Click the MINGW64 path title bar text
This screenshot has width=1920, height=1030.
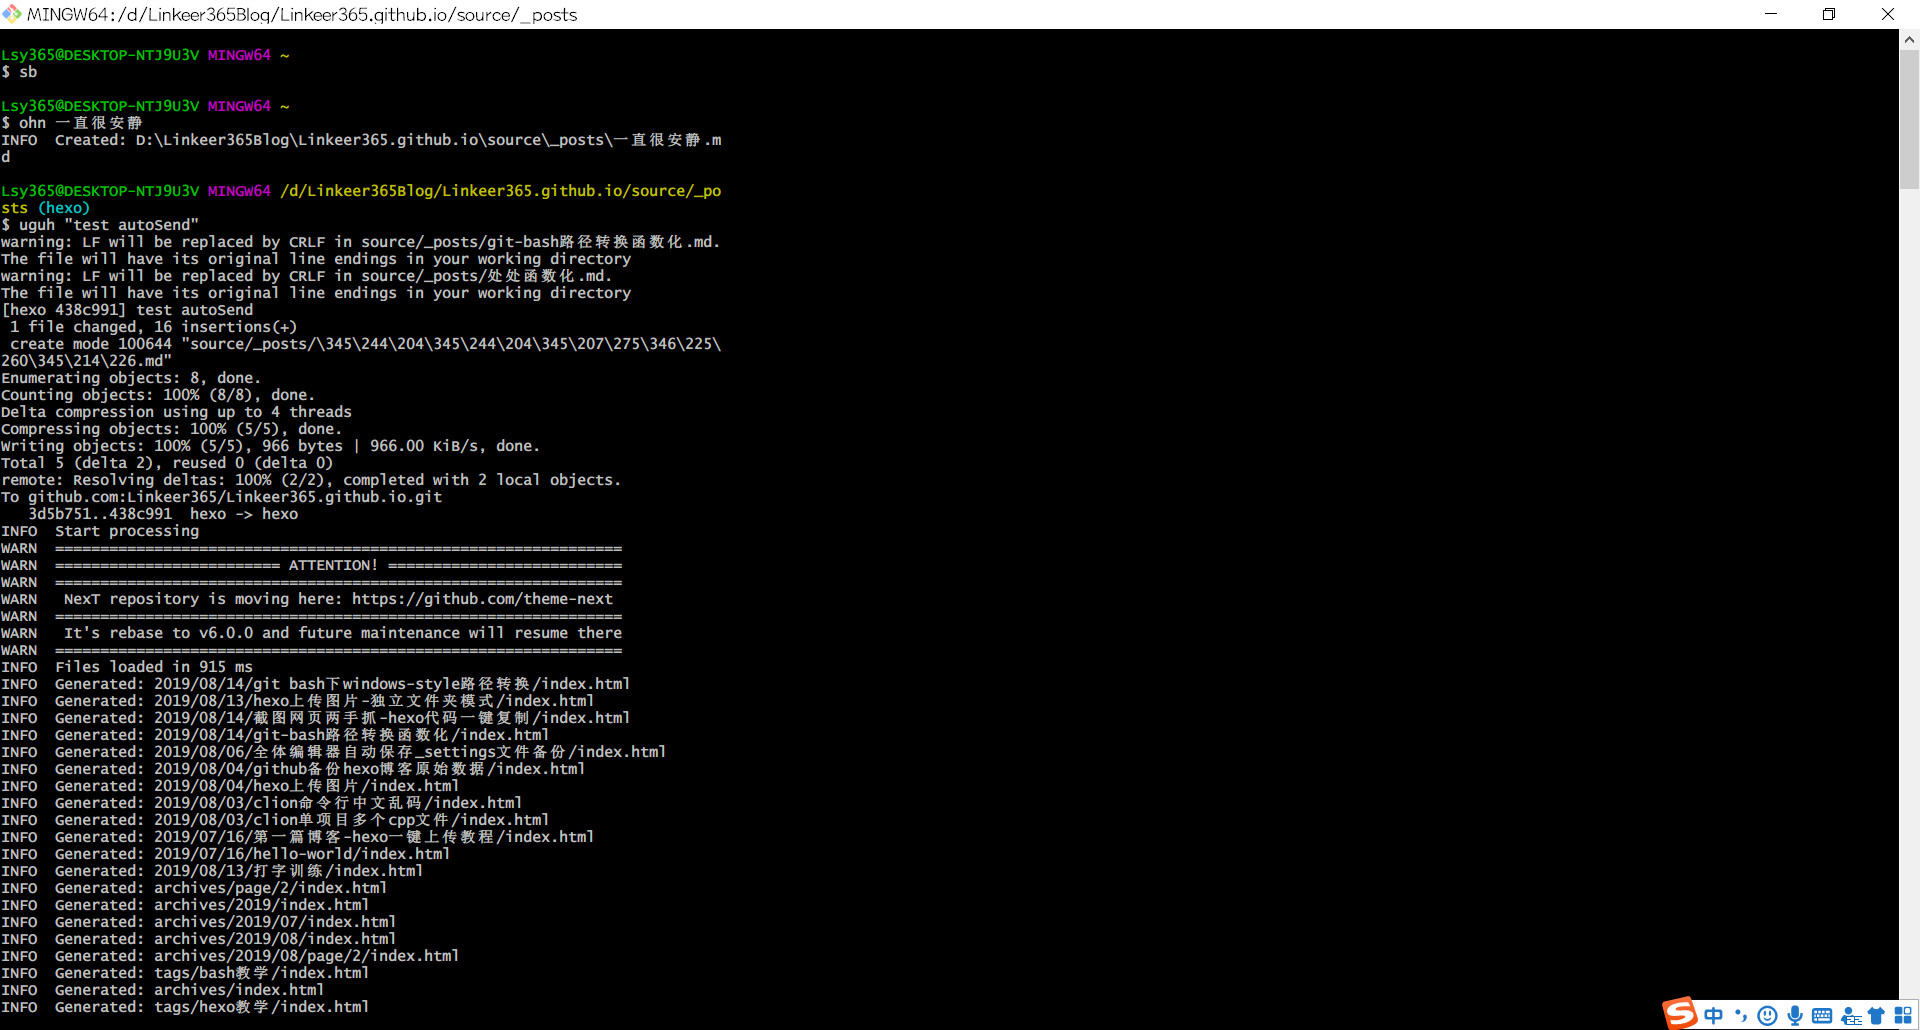[302, 14]
